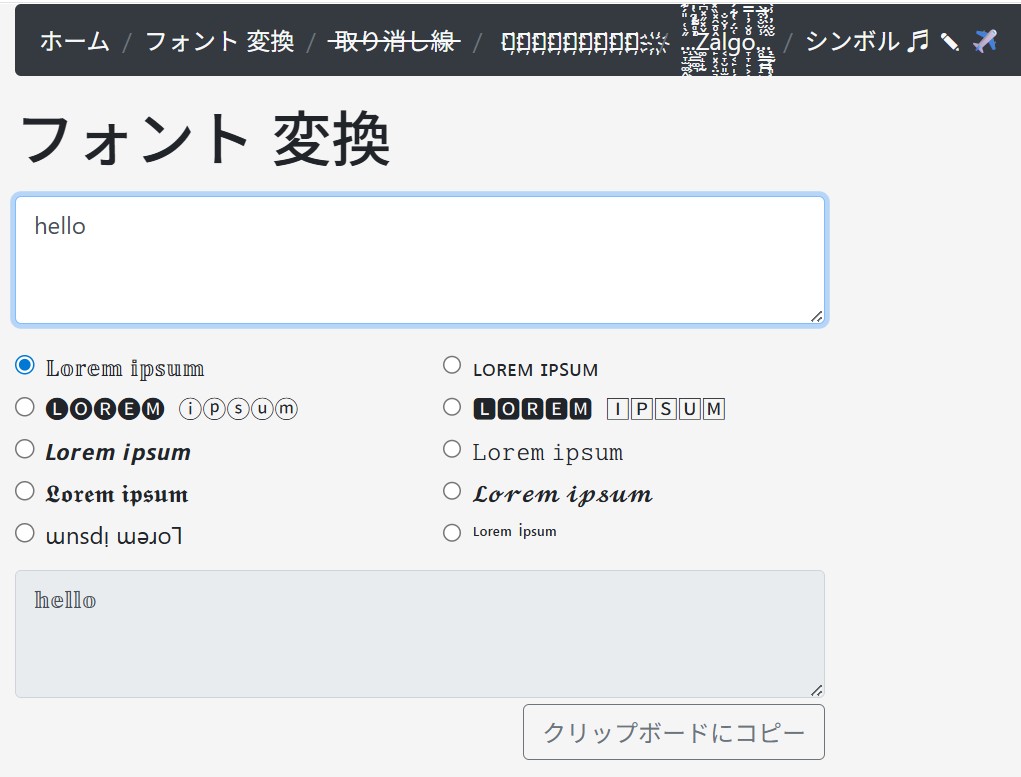The height and width of the screenshot is (777, 1021).
Task: Click the pencil symbol icon
Action: click(x=949, y=42)
